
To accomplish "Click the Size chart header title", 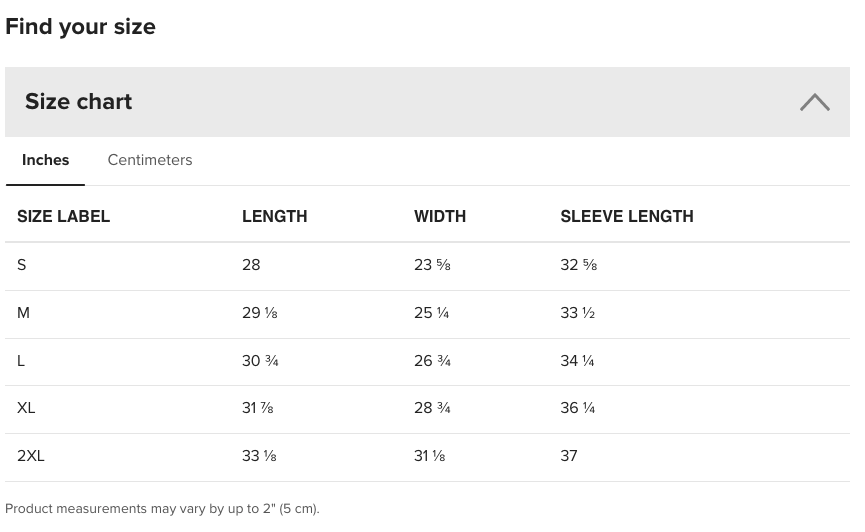I will [x=79, y=102].
